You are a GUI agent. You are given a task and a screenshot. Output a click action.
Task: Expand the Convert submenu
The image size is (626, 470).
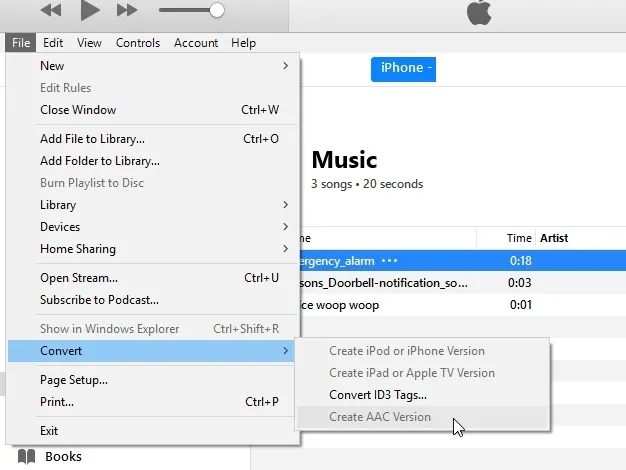pos(151,351)
